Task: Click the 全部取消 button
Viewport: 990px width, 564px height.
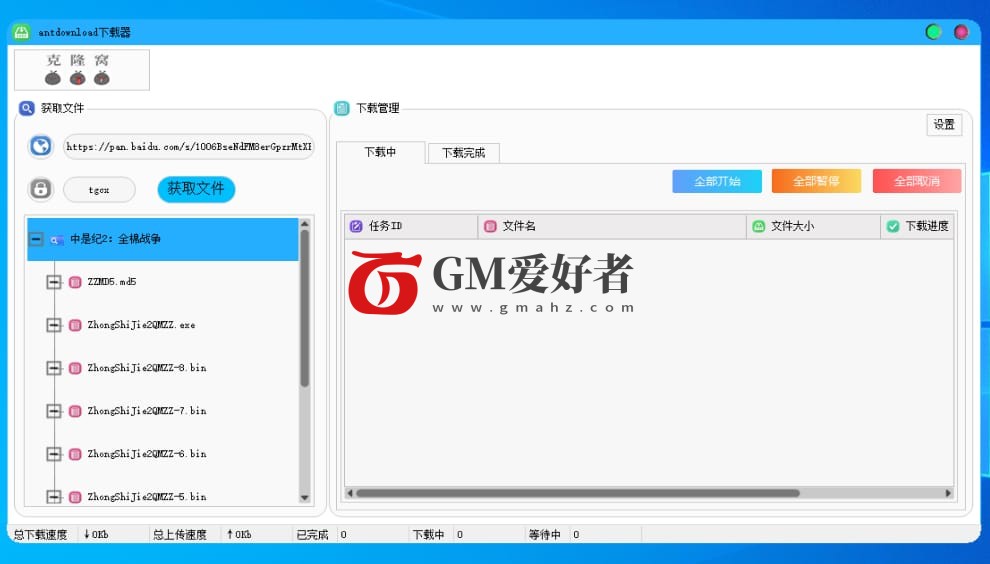Action: coord(917,181)
